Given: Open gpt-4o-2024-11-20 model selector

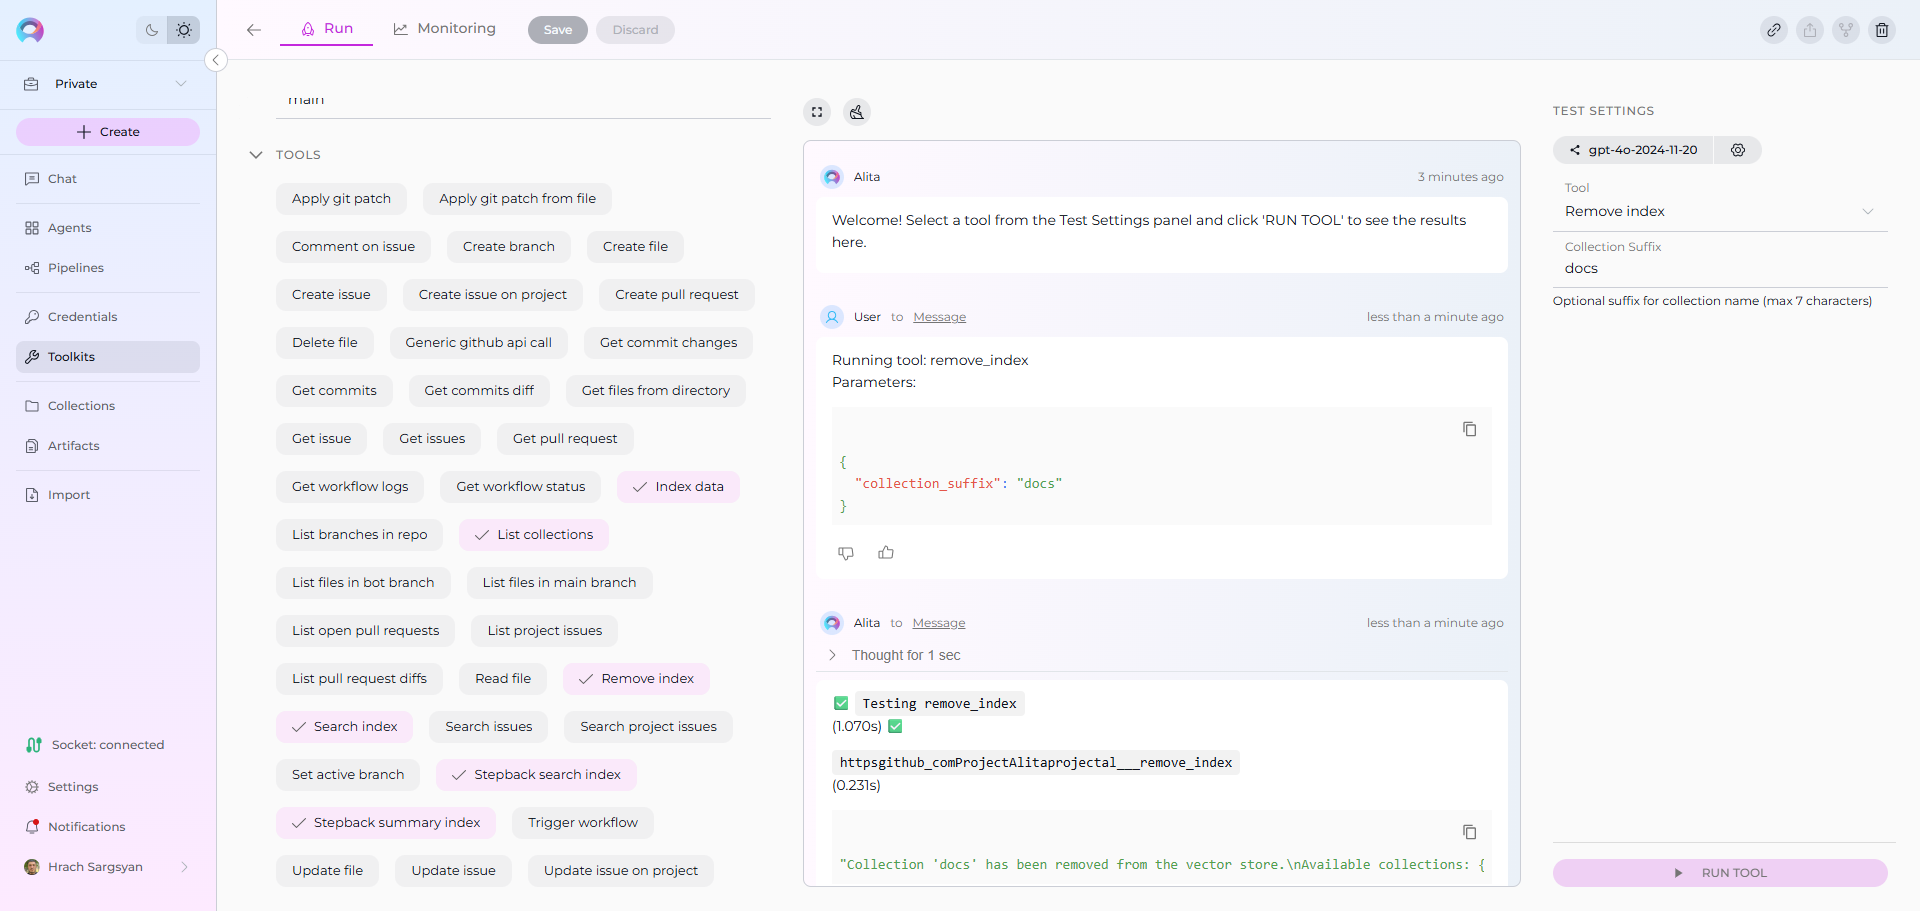Looking at the screenshot, I should pyautogui.click(x=1633, y=150).
